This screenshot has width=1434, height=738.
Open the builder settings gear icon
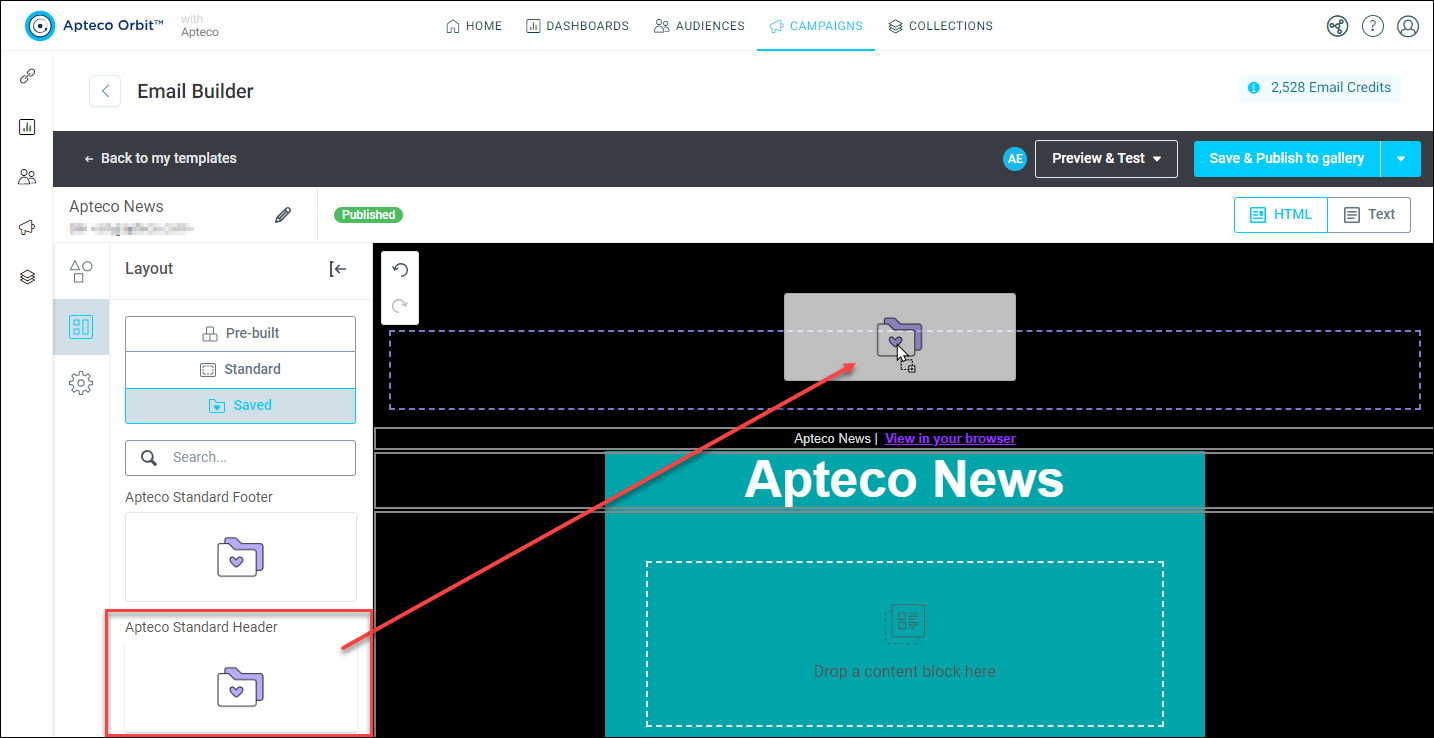81,383
